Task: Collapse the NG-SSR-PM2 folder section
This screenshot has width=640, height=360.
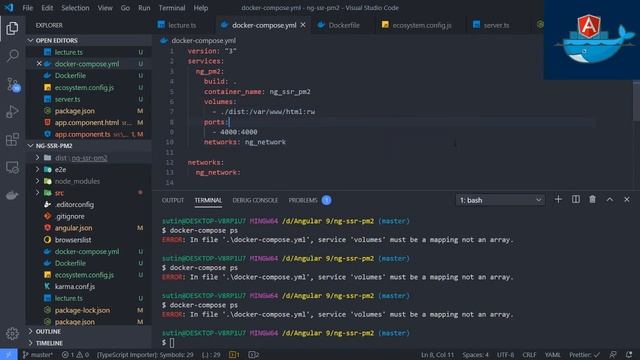Action: point(89,146)
